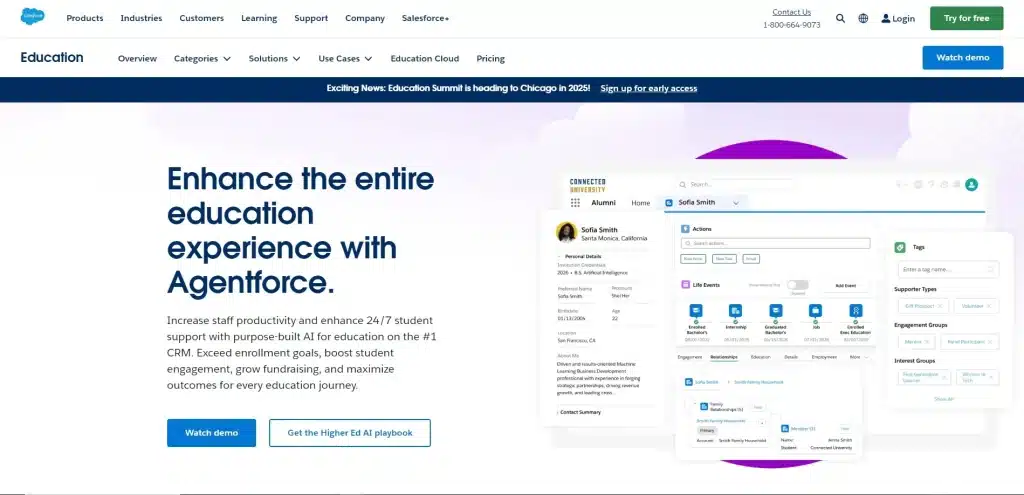The width and height of the screenshot is (1024, 495).
Task: Click the Login person icon
Action: [x=886, y=18]
